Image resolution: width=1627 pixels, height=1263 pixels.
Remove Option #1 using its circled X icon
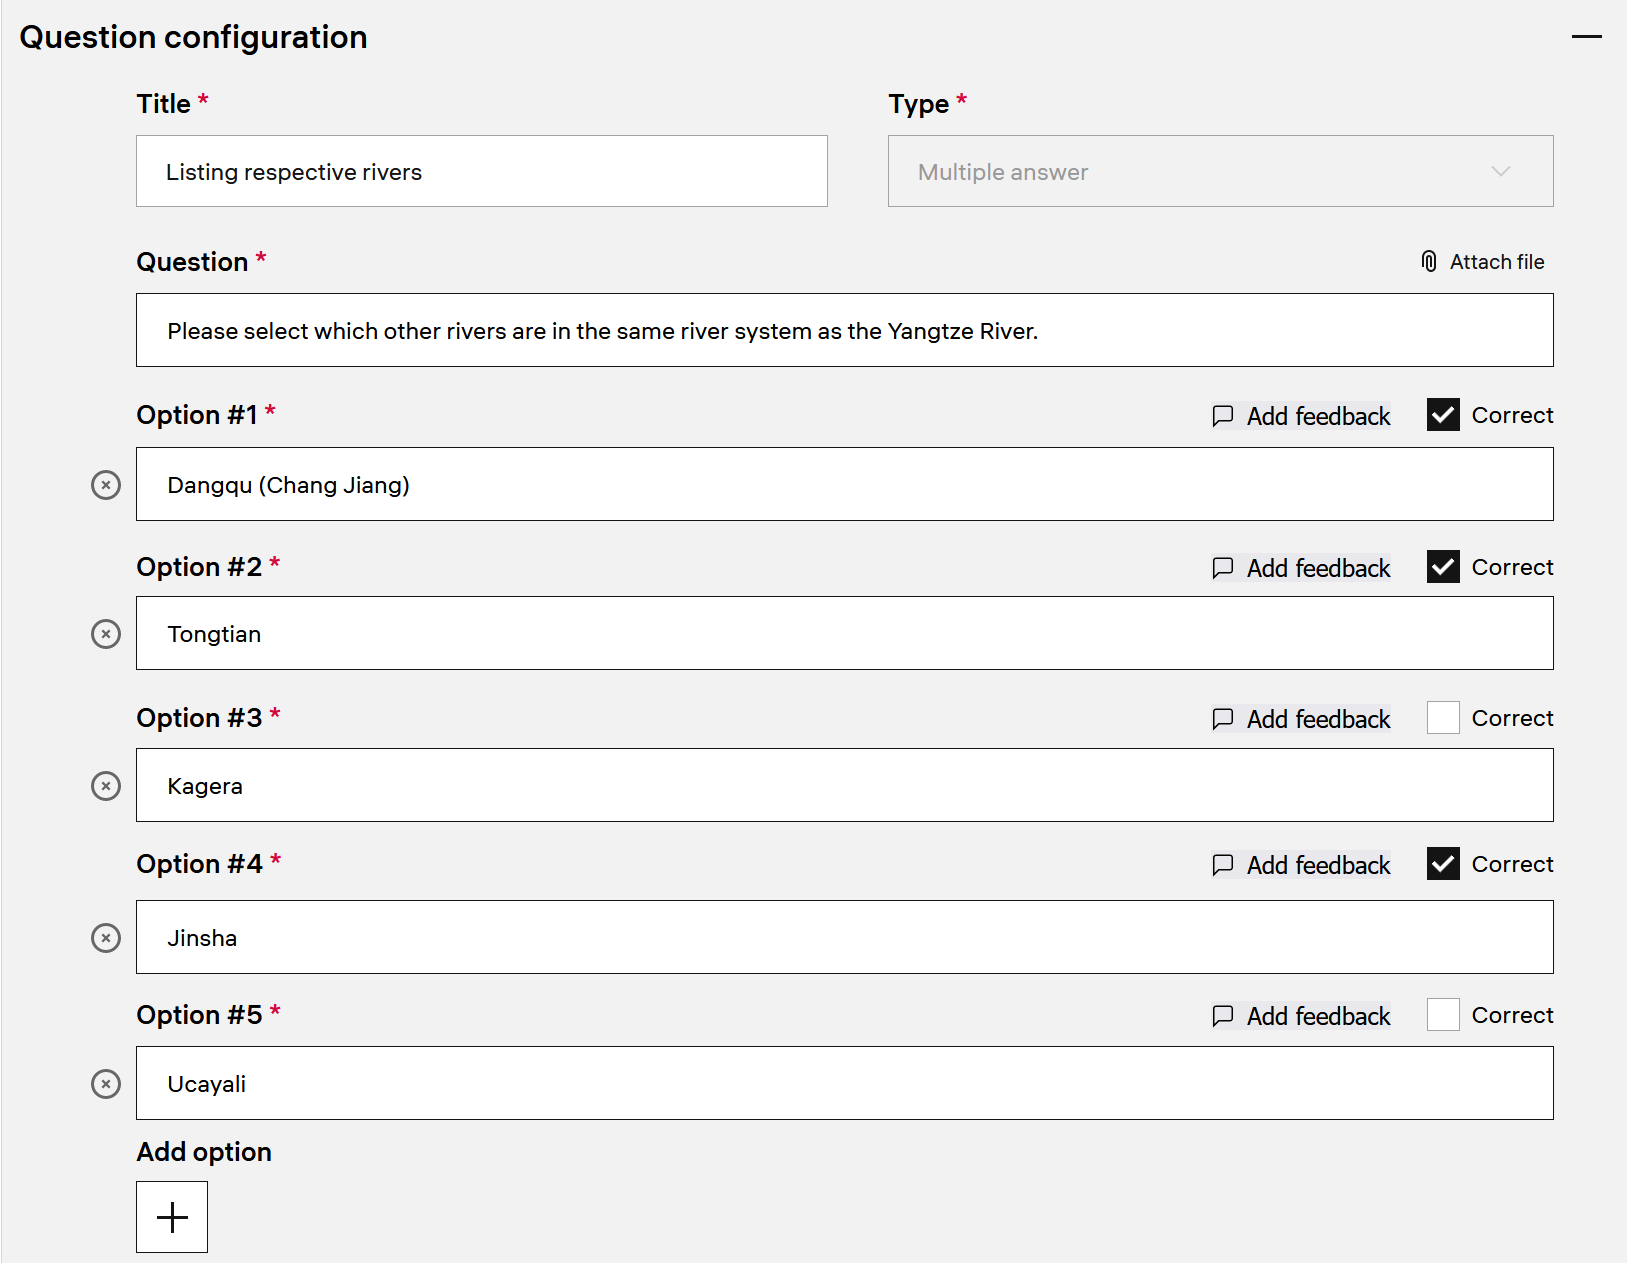[x=106, y=485]
